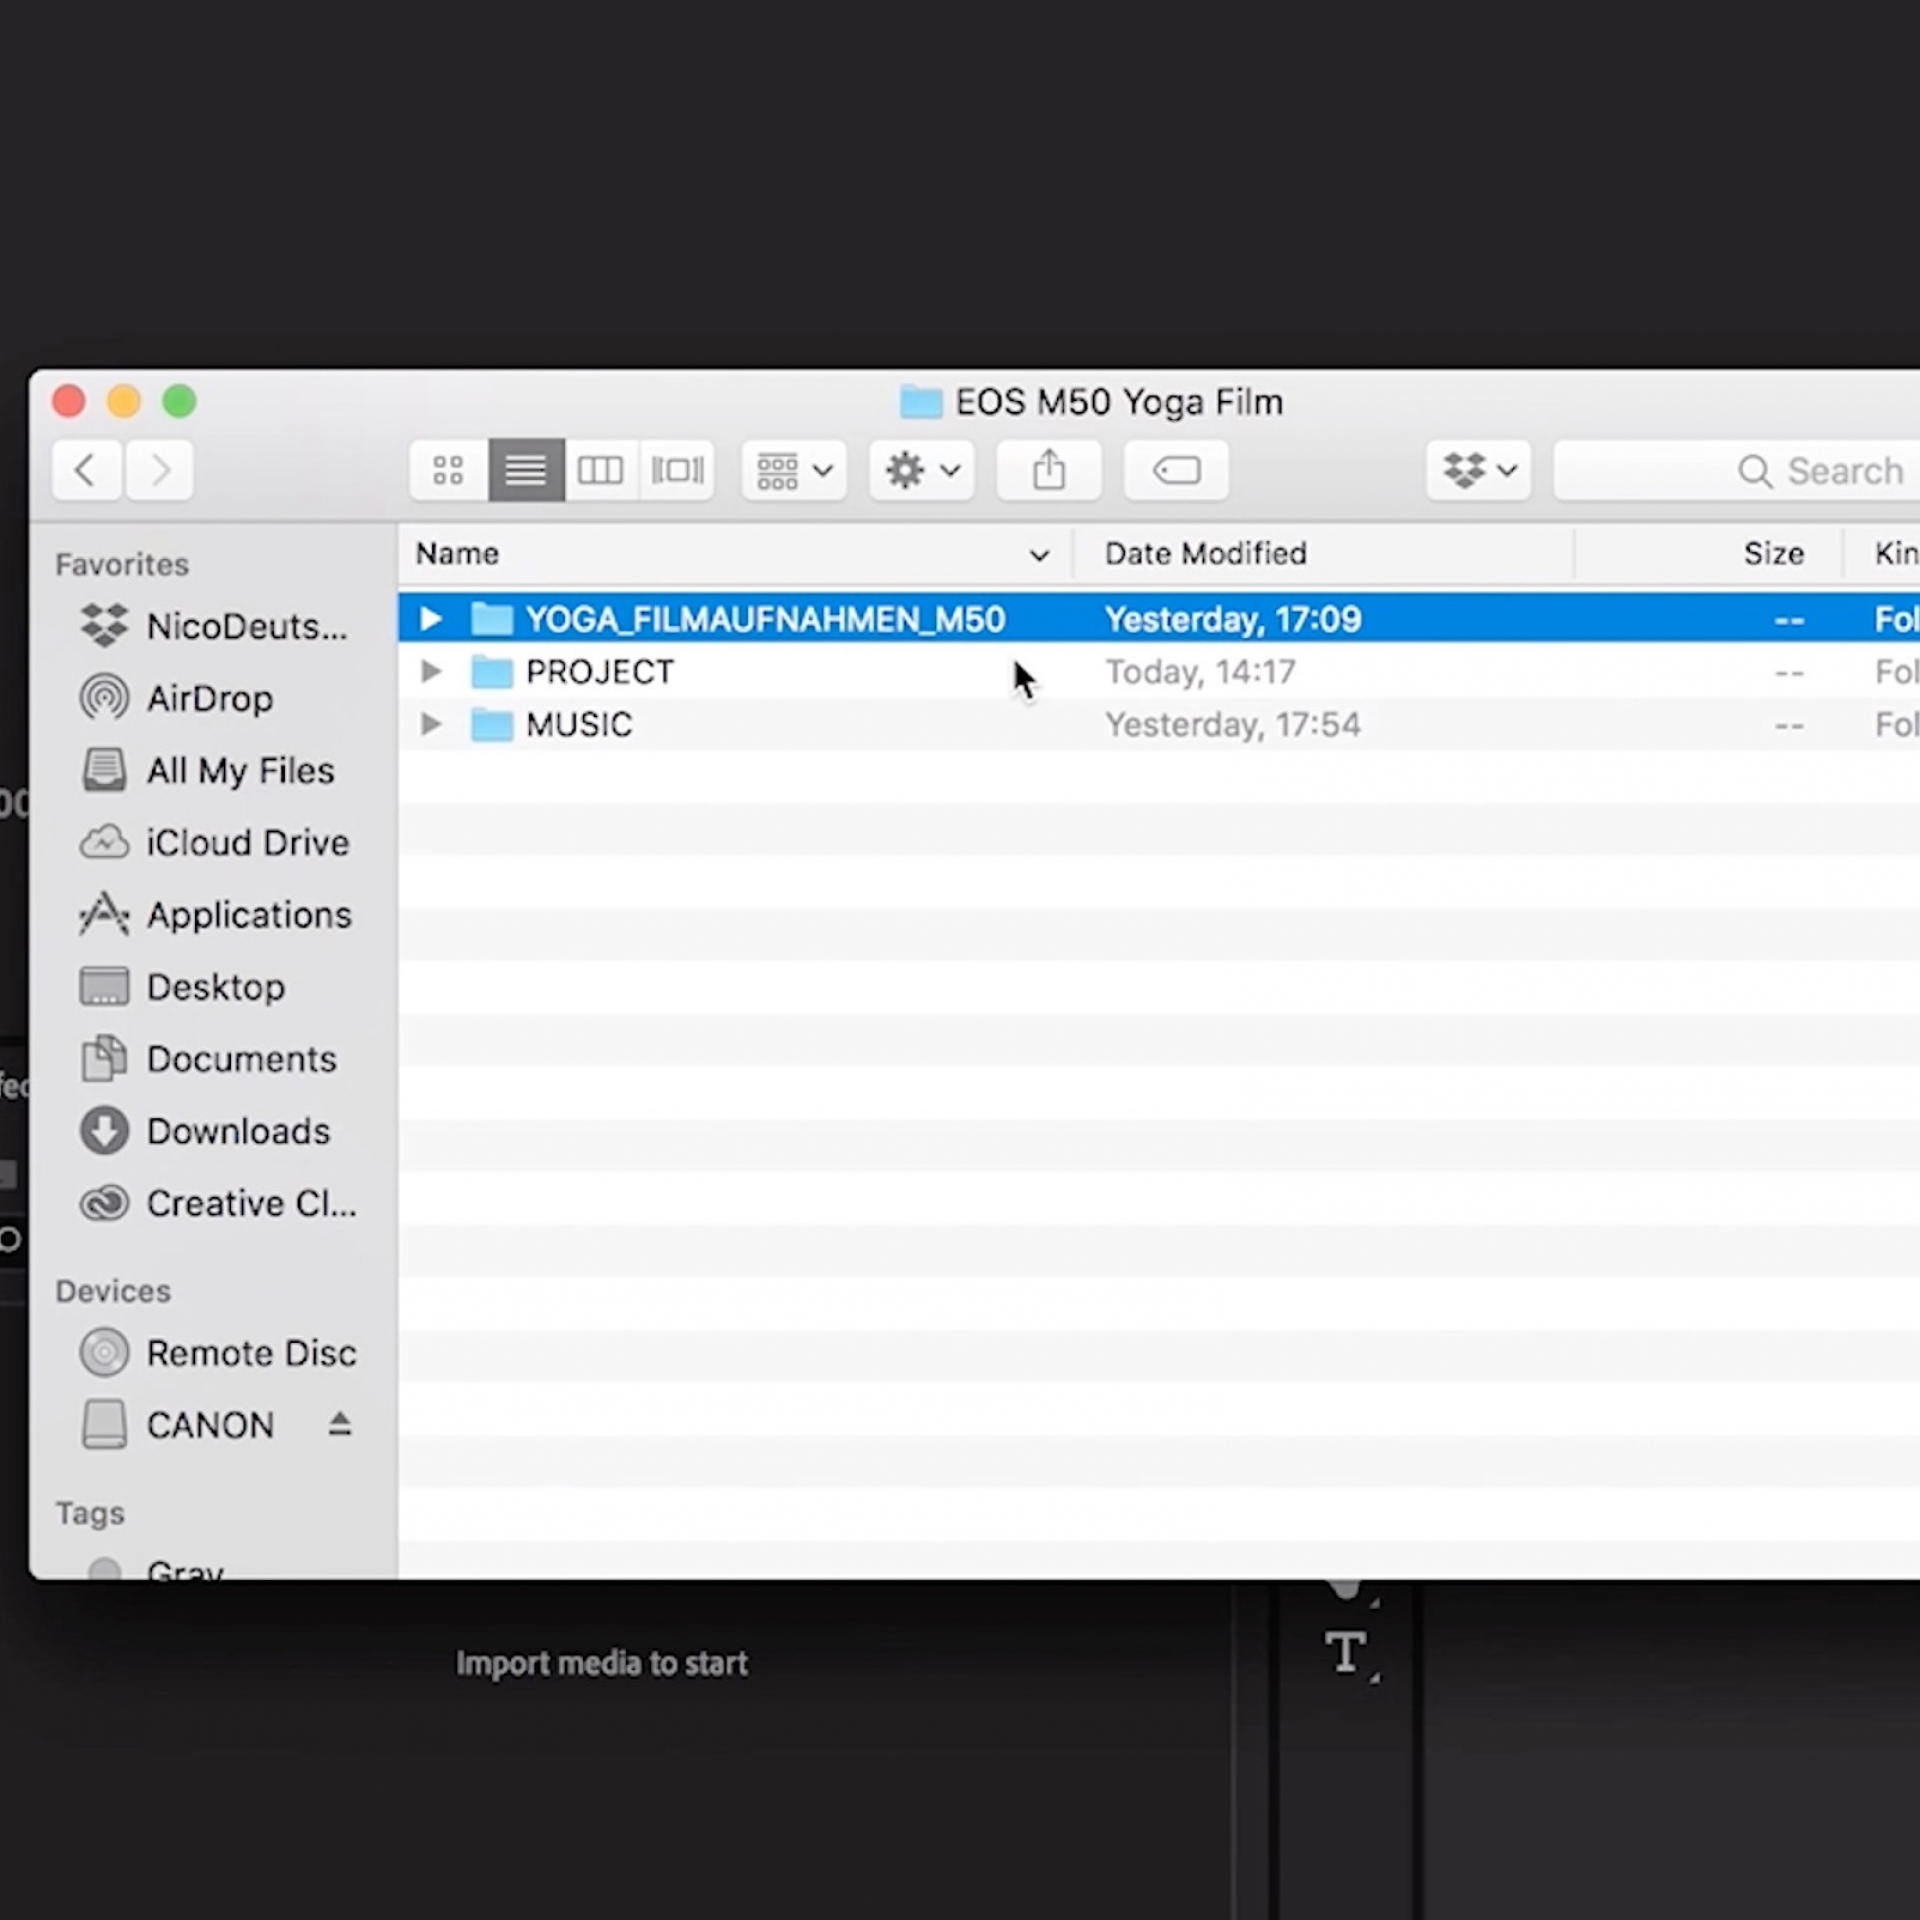Open the gear Action menu

point(922,470)
